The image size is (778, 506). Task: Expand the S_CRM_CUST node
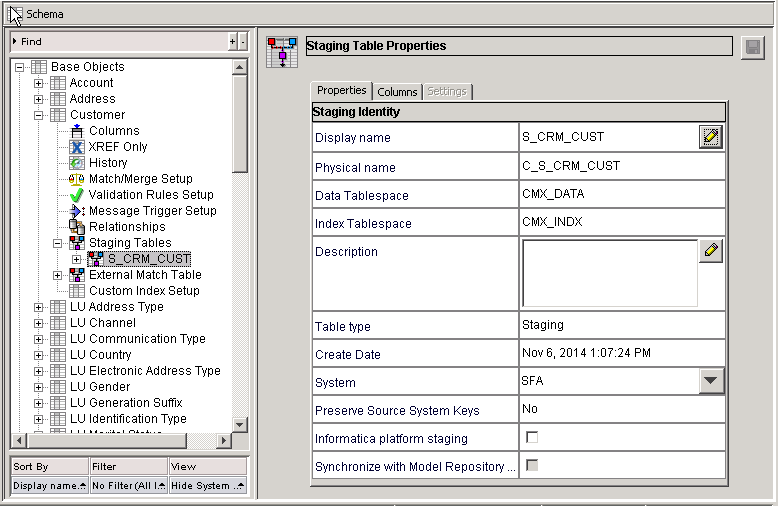[x=76, y=259]
